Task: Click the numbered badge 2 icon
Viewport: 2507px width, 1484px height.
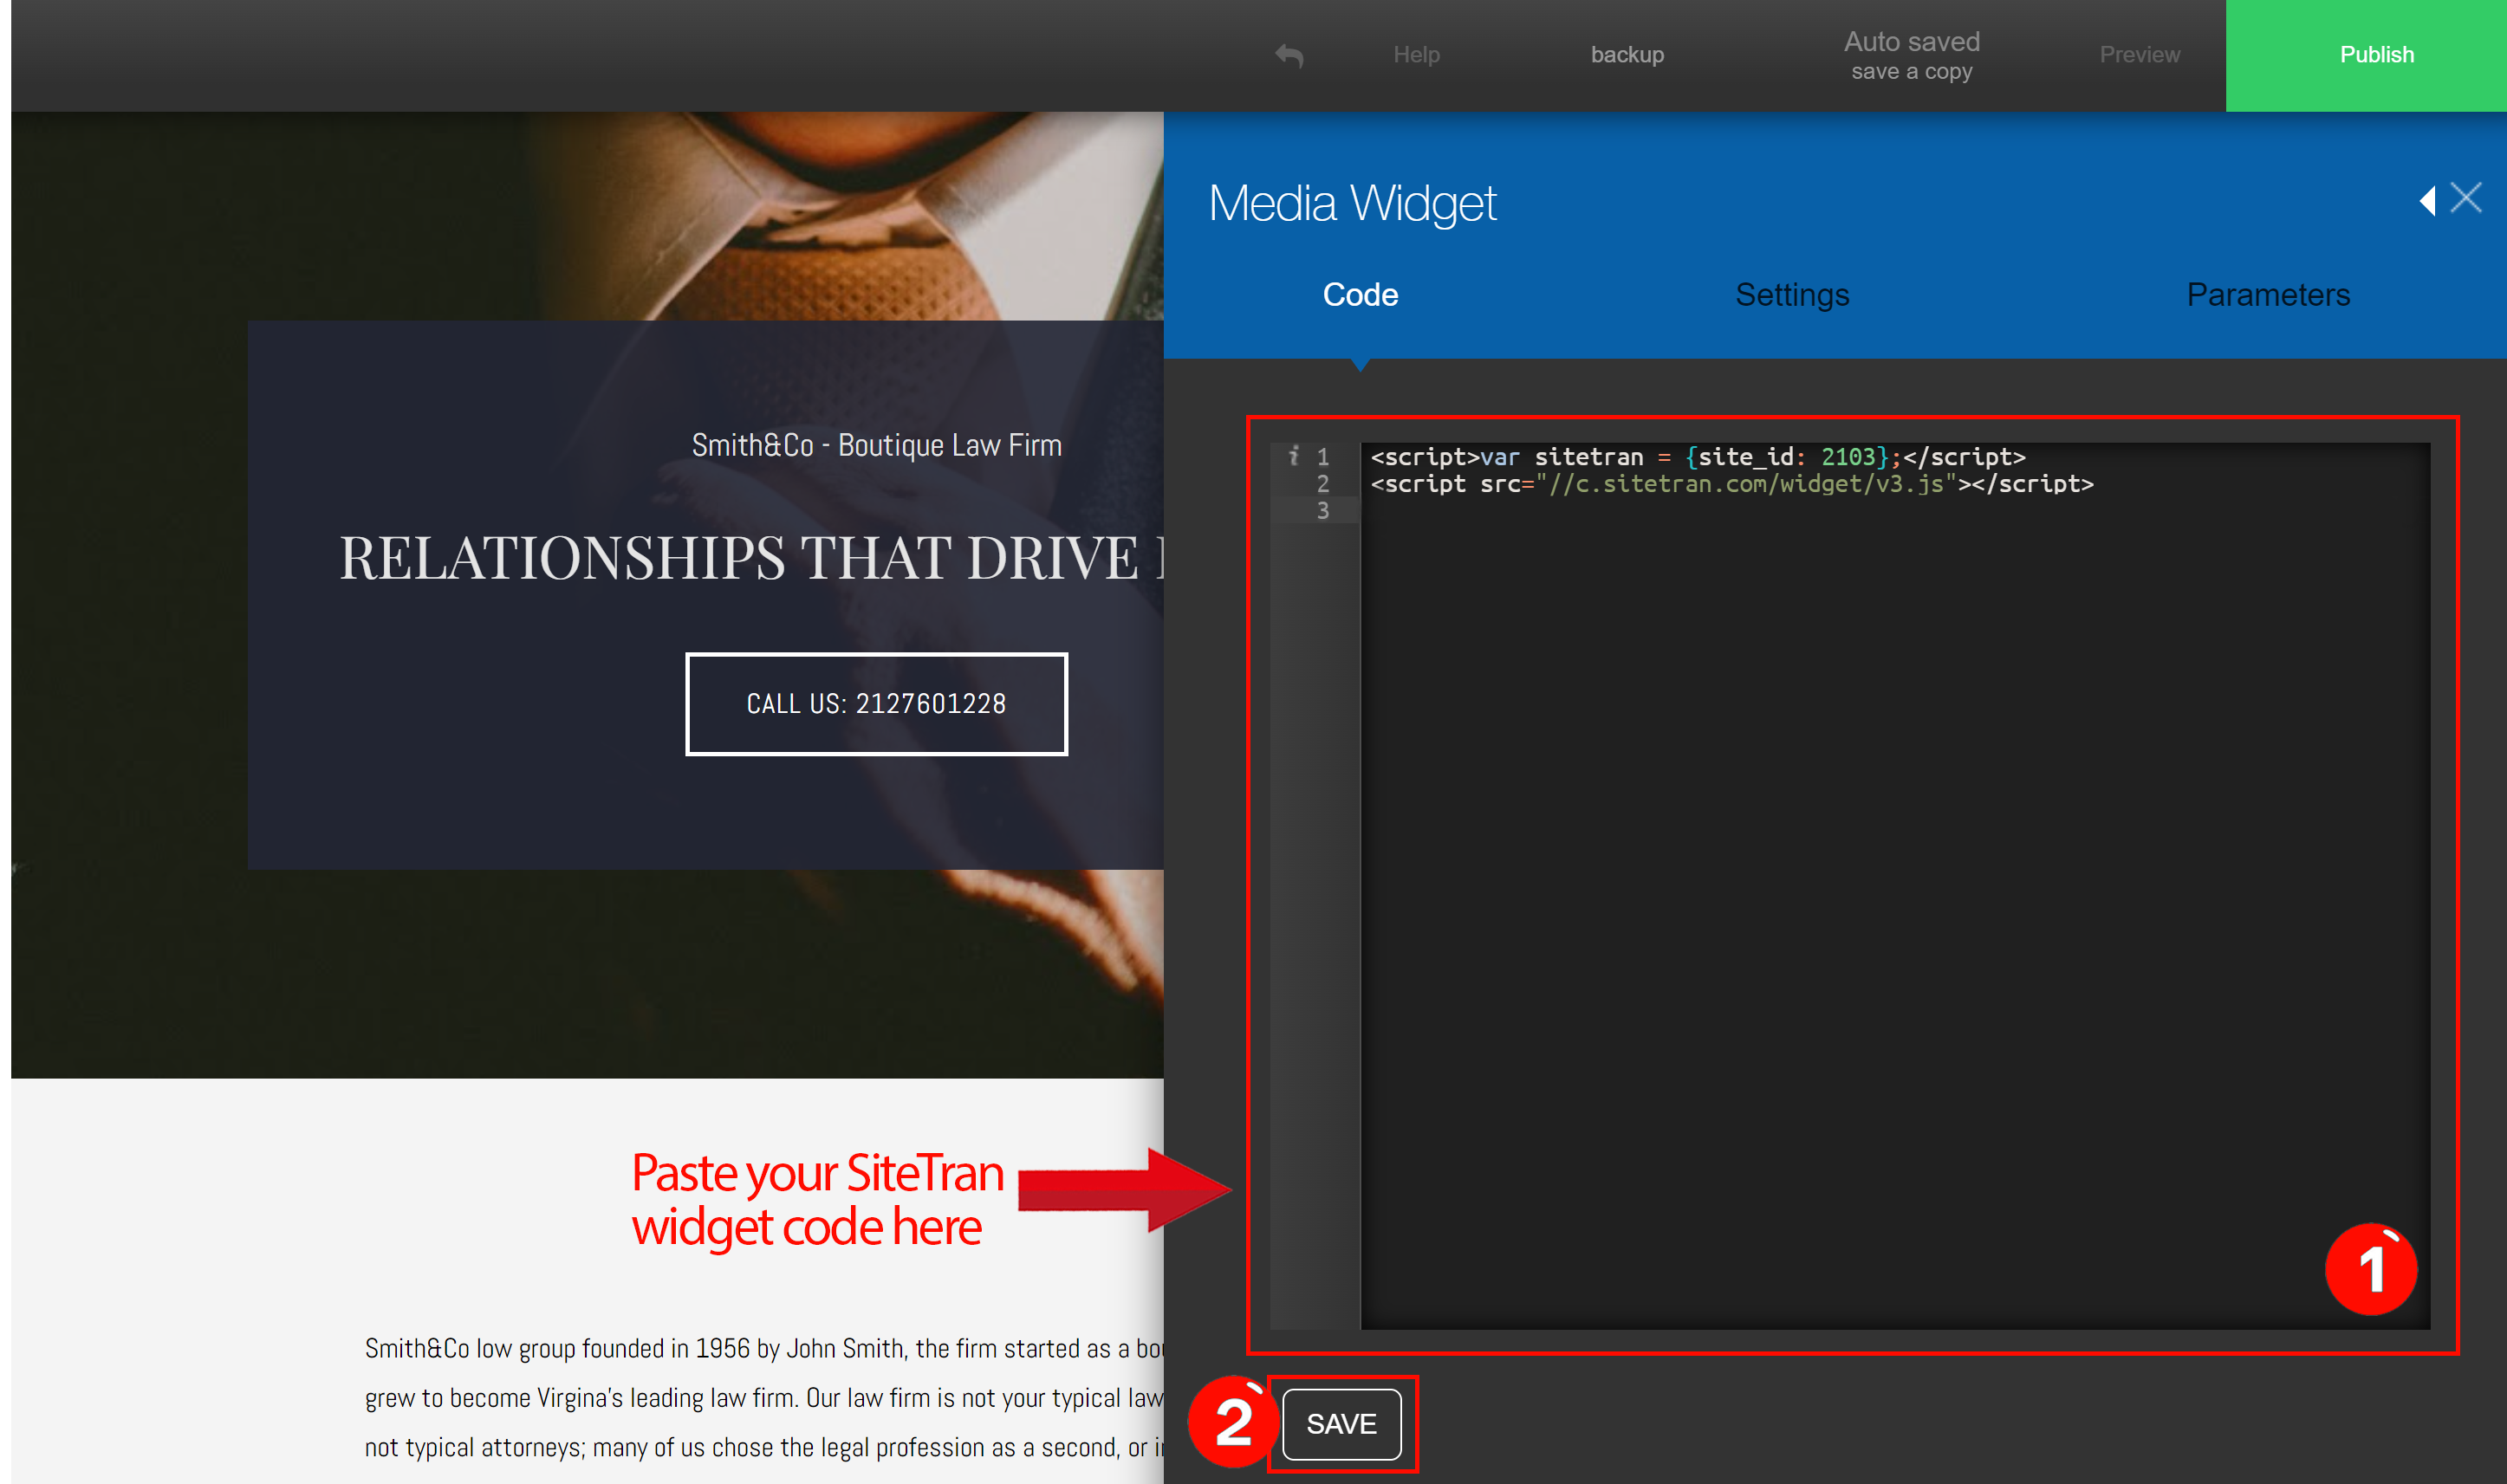Action: point(1238,1422)
